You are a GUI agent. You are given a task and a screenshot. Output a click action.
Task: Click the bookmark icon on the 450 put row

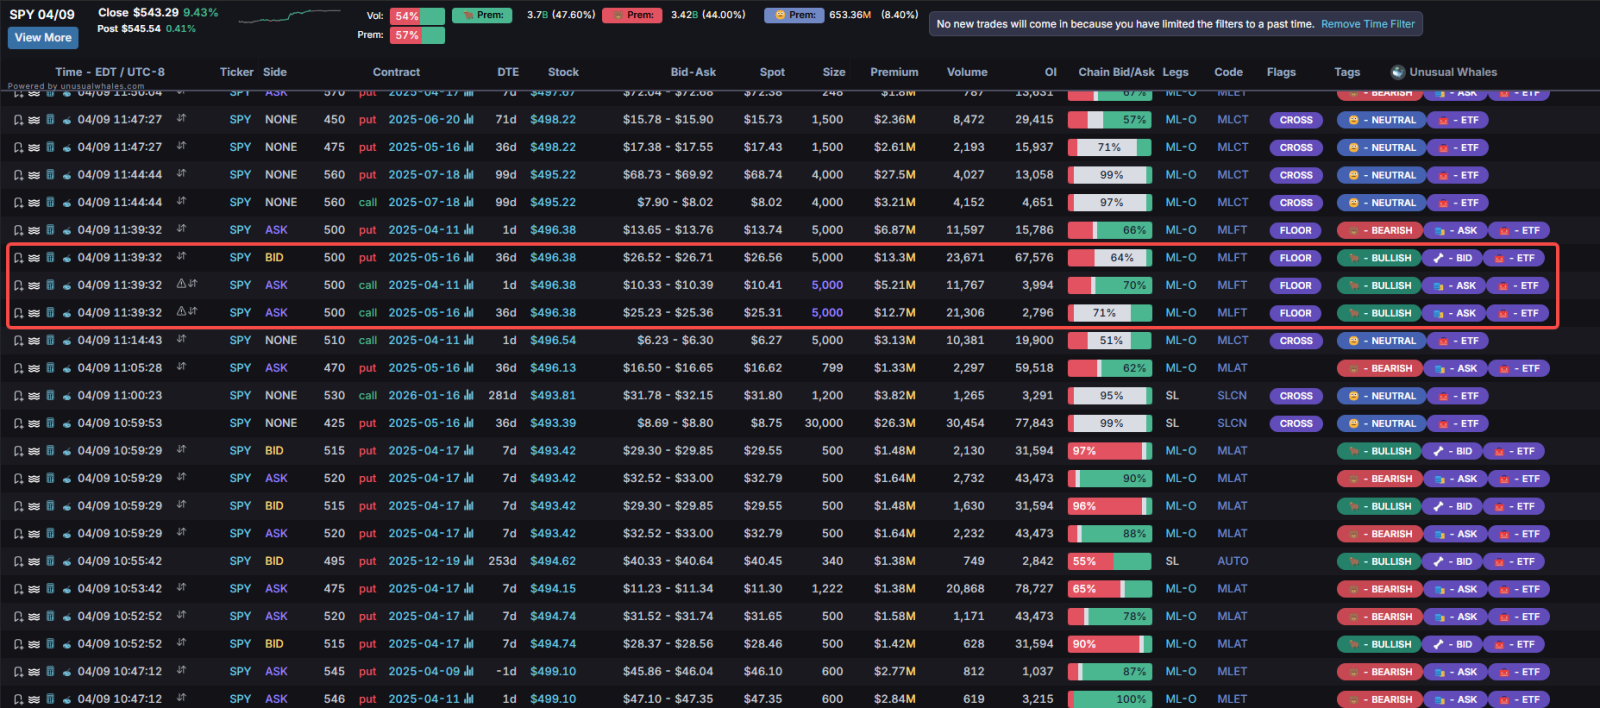[18, 120]
